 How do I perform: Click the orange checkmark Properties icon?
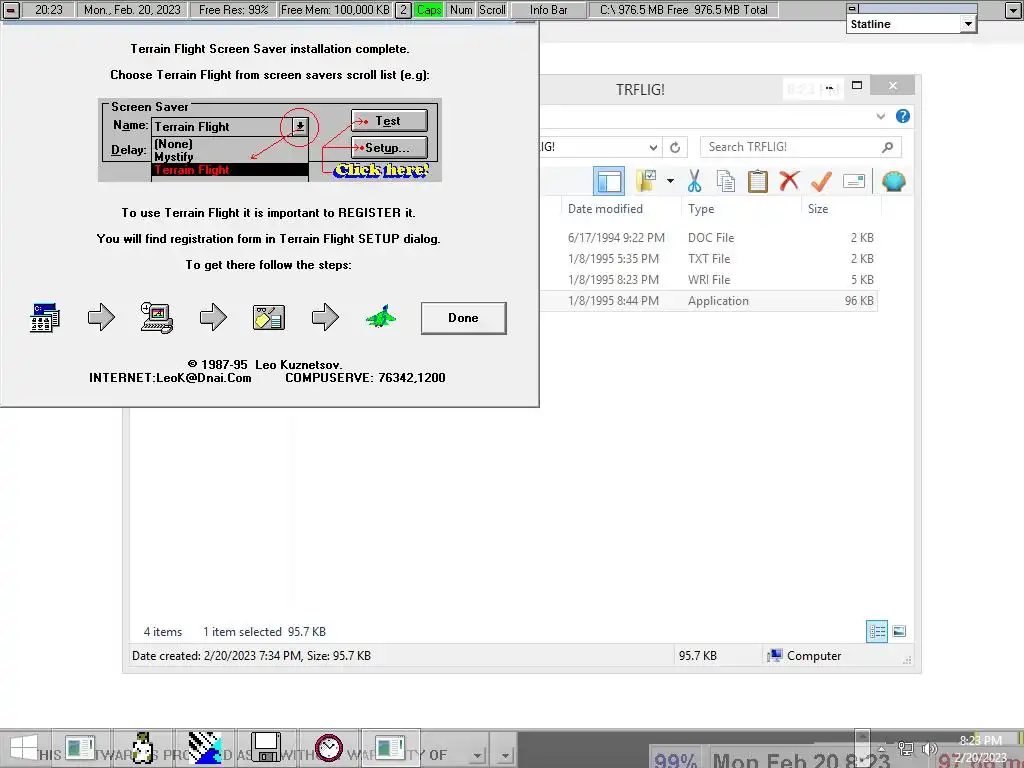click(821, 181)
